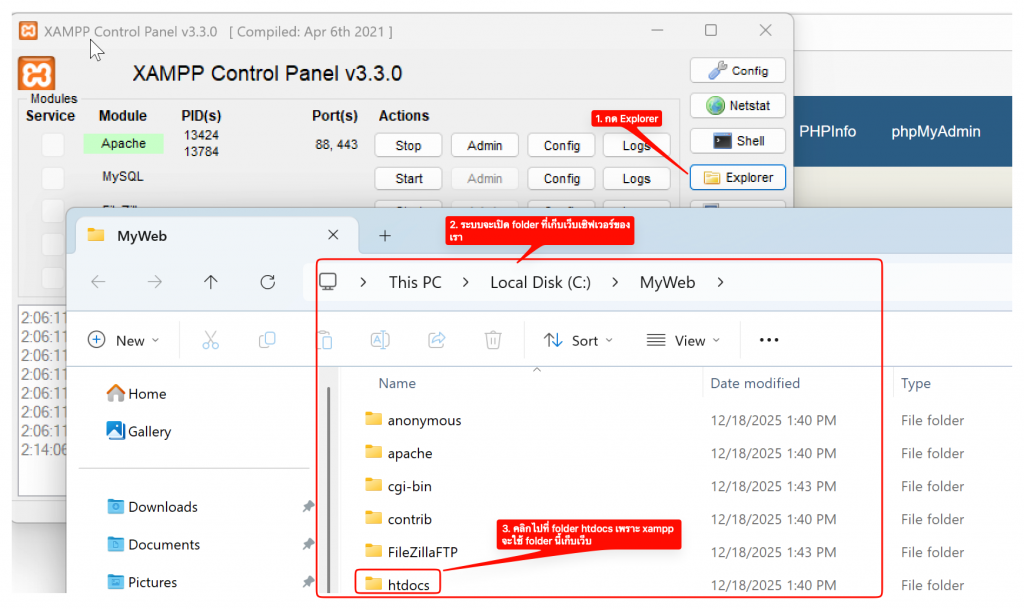Expand the New item dropdown
The image size is (1024, 609).
[x=124, y=340]
